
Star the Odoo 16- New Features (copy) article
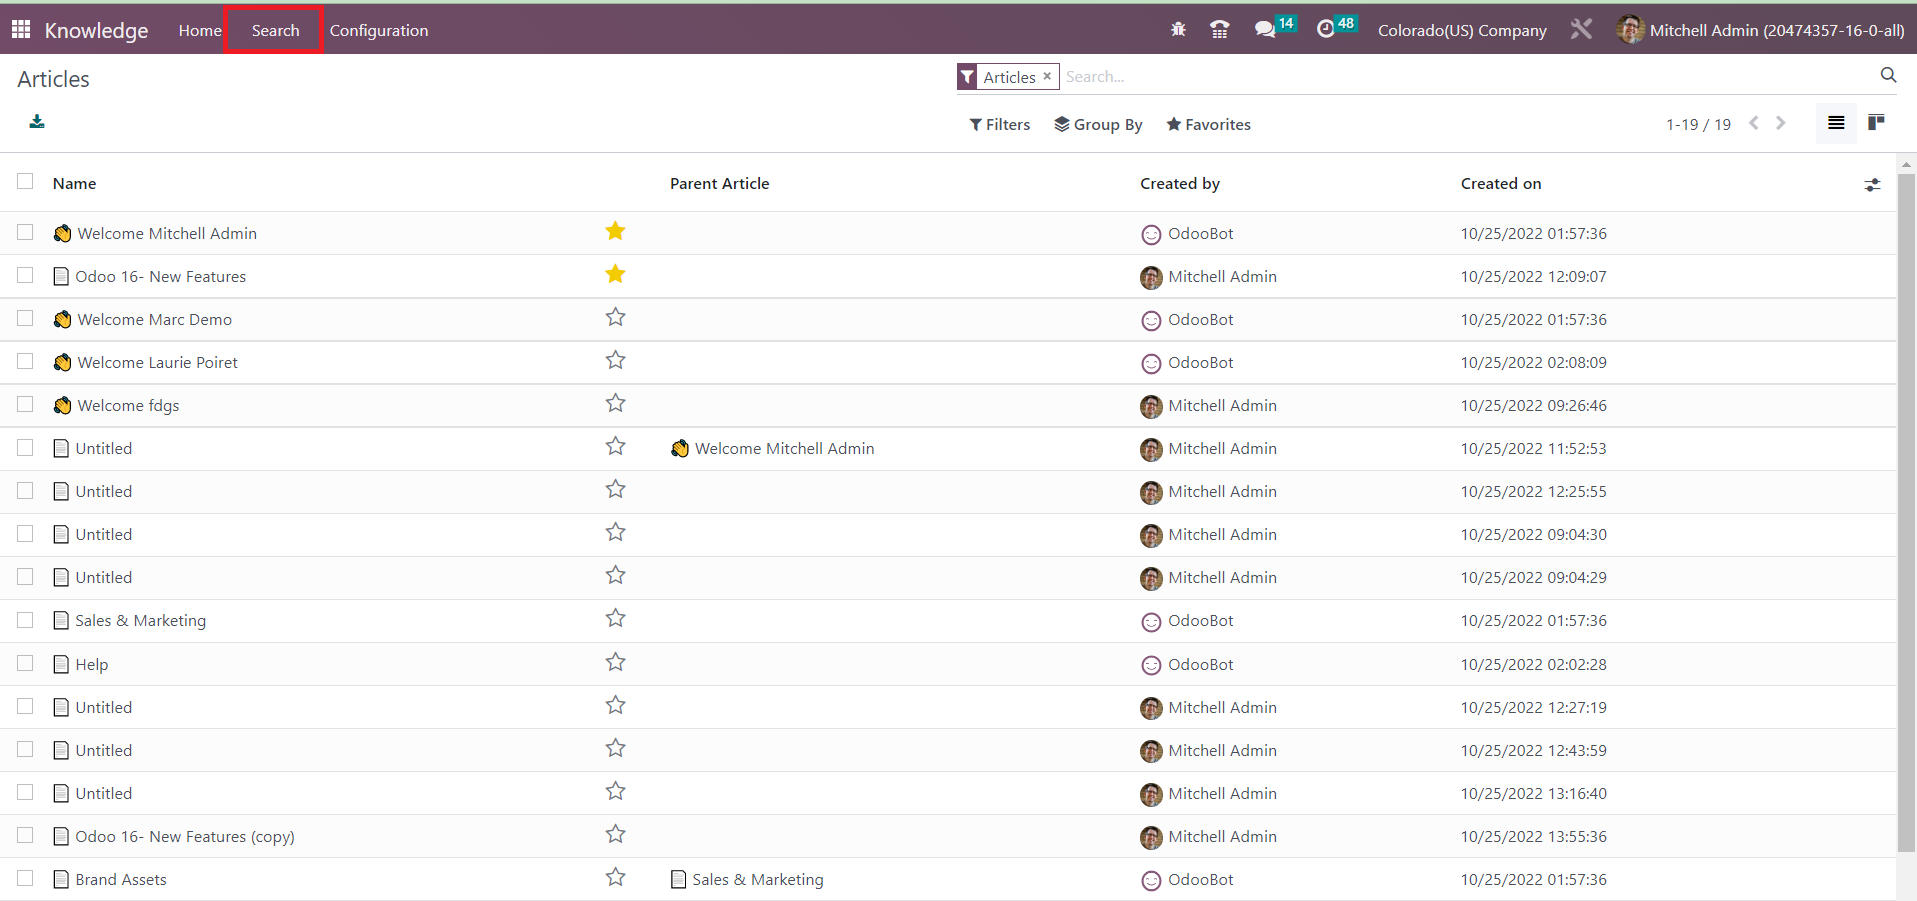click(x=615, y=835)
